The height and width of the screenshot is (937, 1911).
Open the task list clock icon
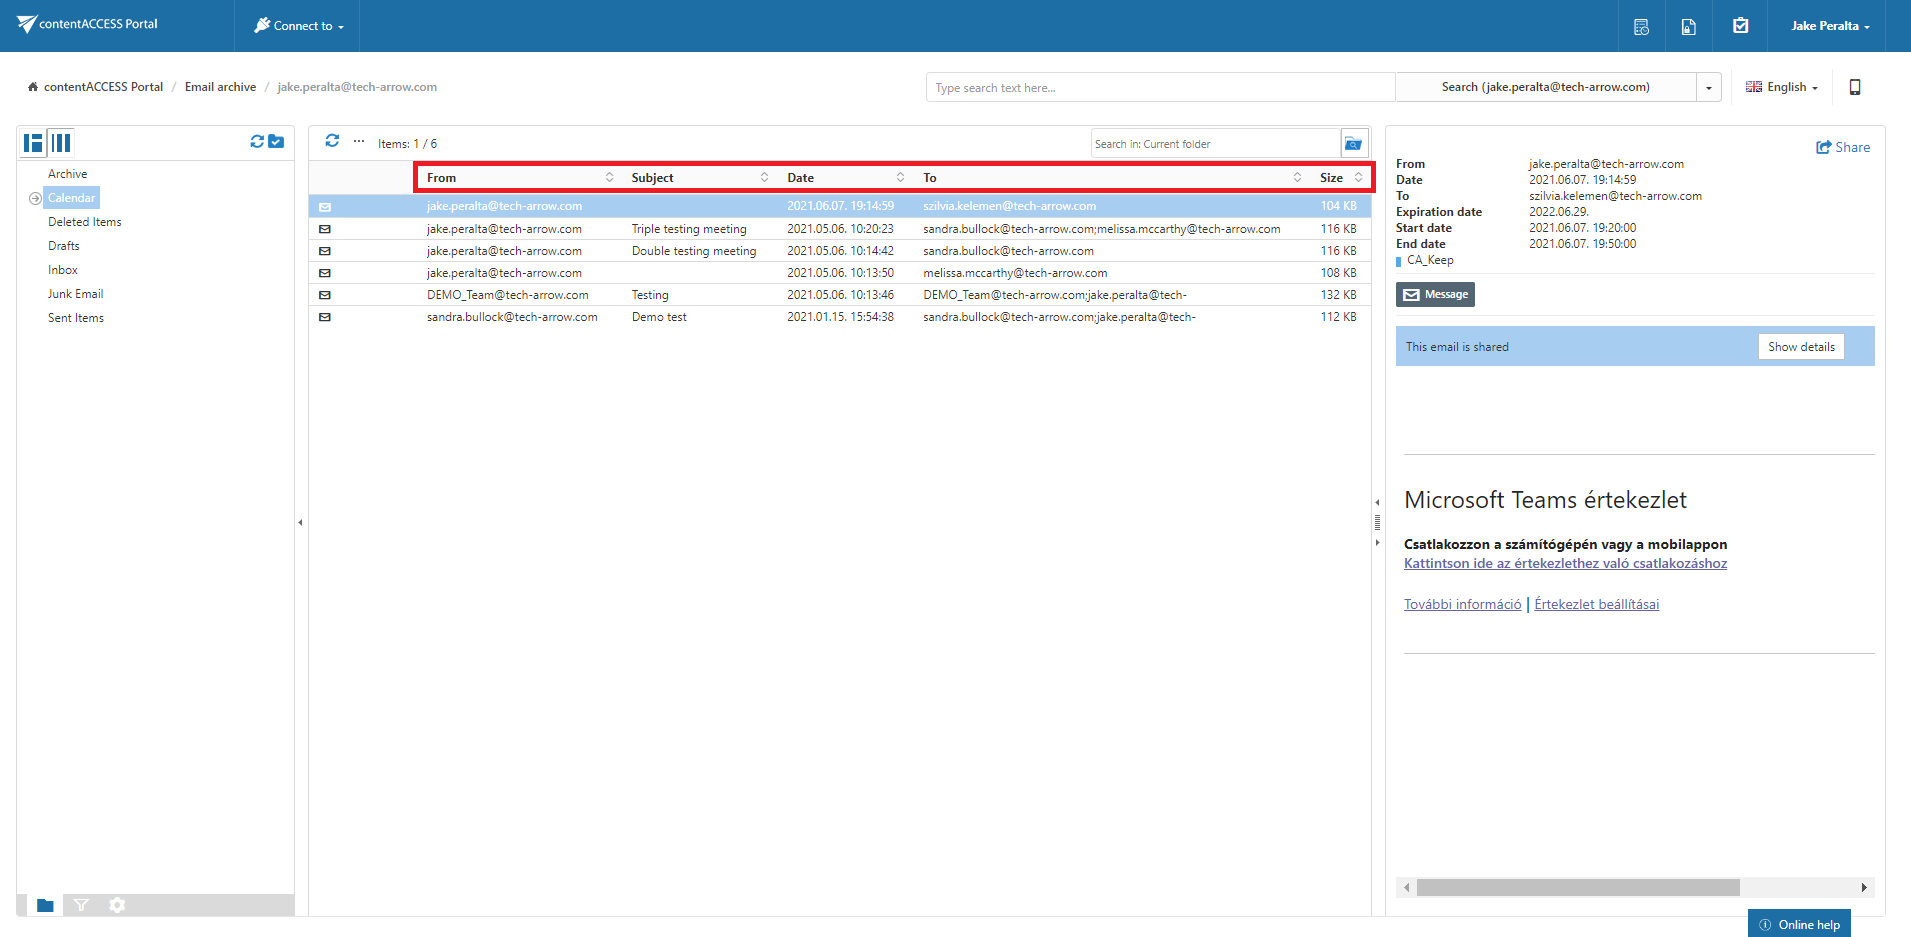pyautogui.click(x=1641, y=27)
